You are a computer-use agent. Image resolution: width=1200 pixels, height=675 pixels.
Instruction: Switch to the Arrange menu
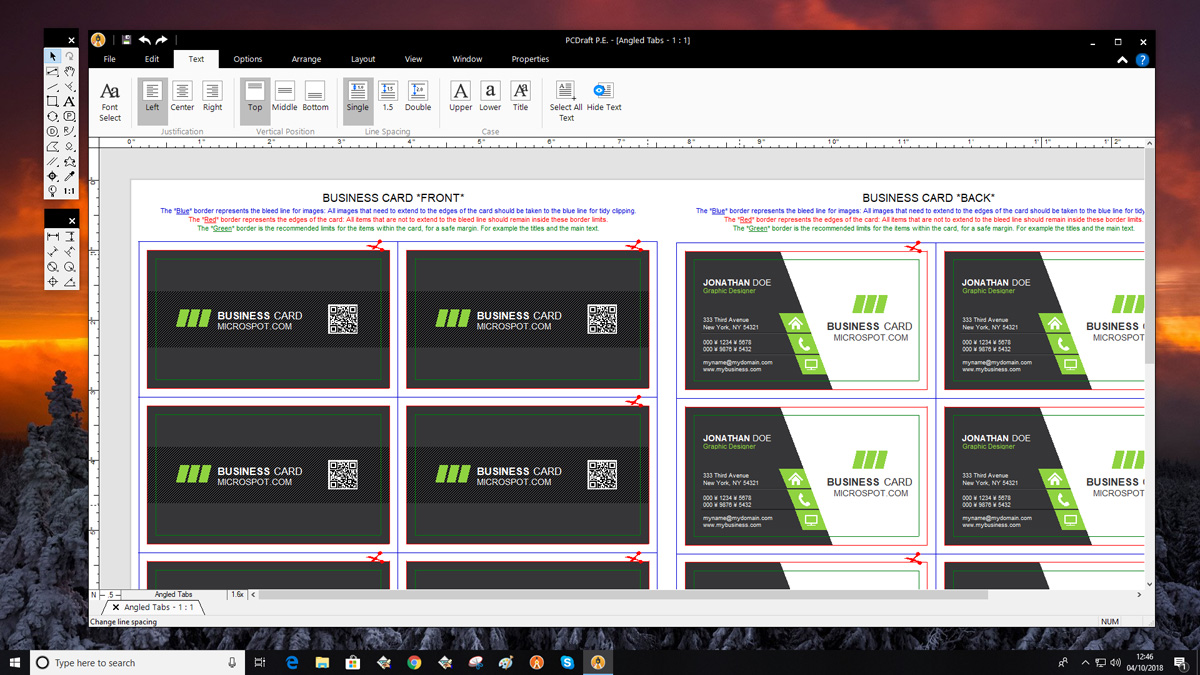(x=306, y=59)
